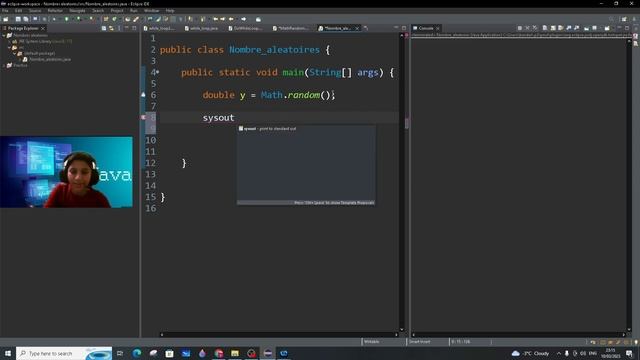Screen dimensions: 640x360
Task: Click the New Java Class toolbar icon
Action: click(115, 19)
